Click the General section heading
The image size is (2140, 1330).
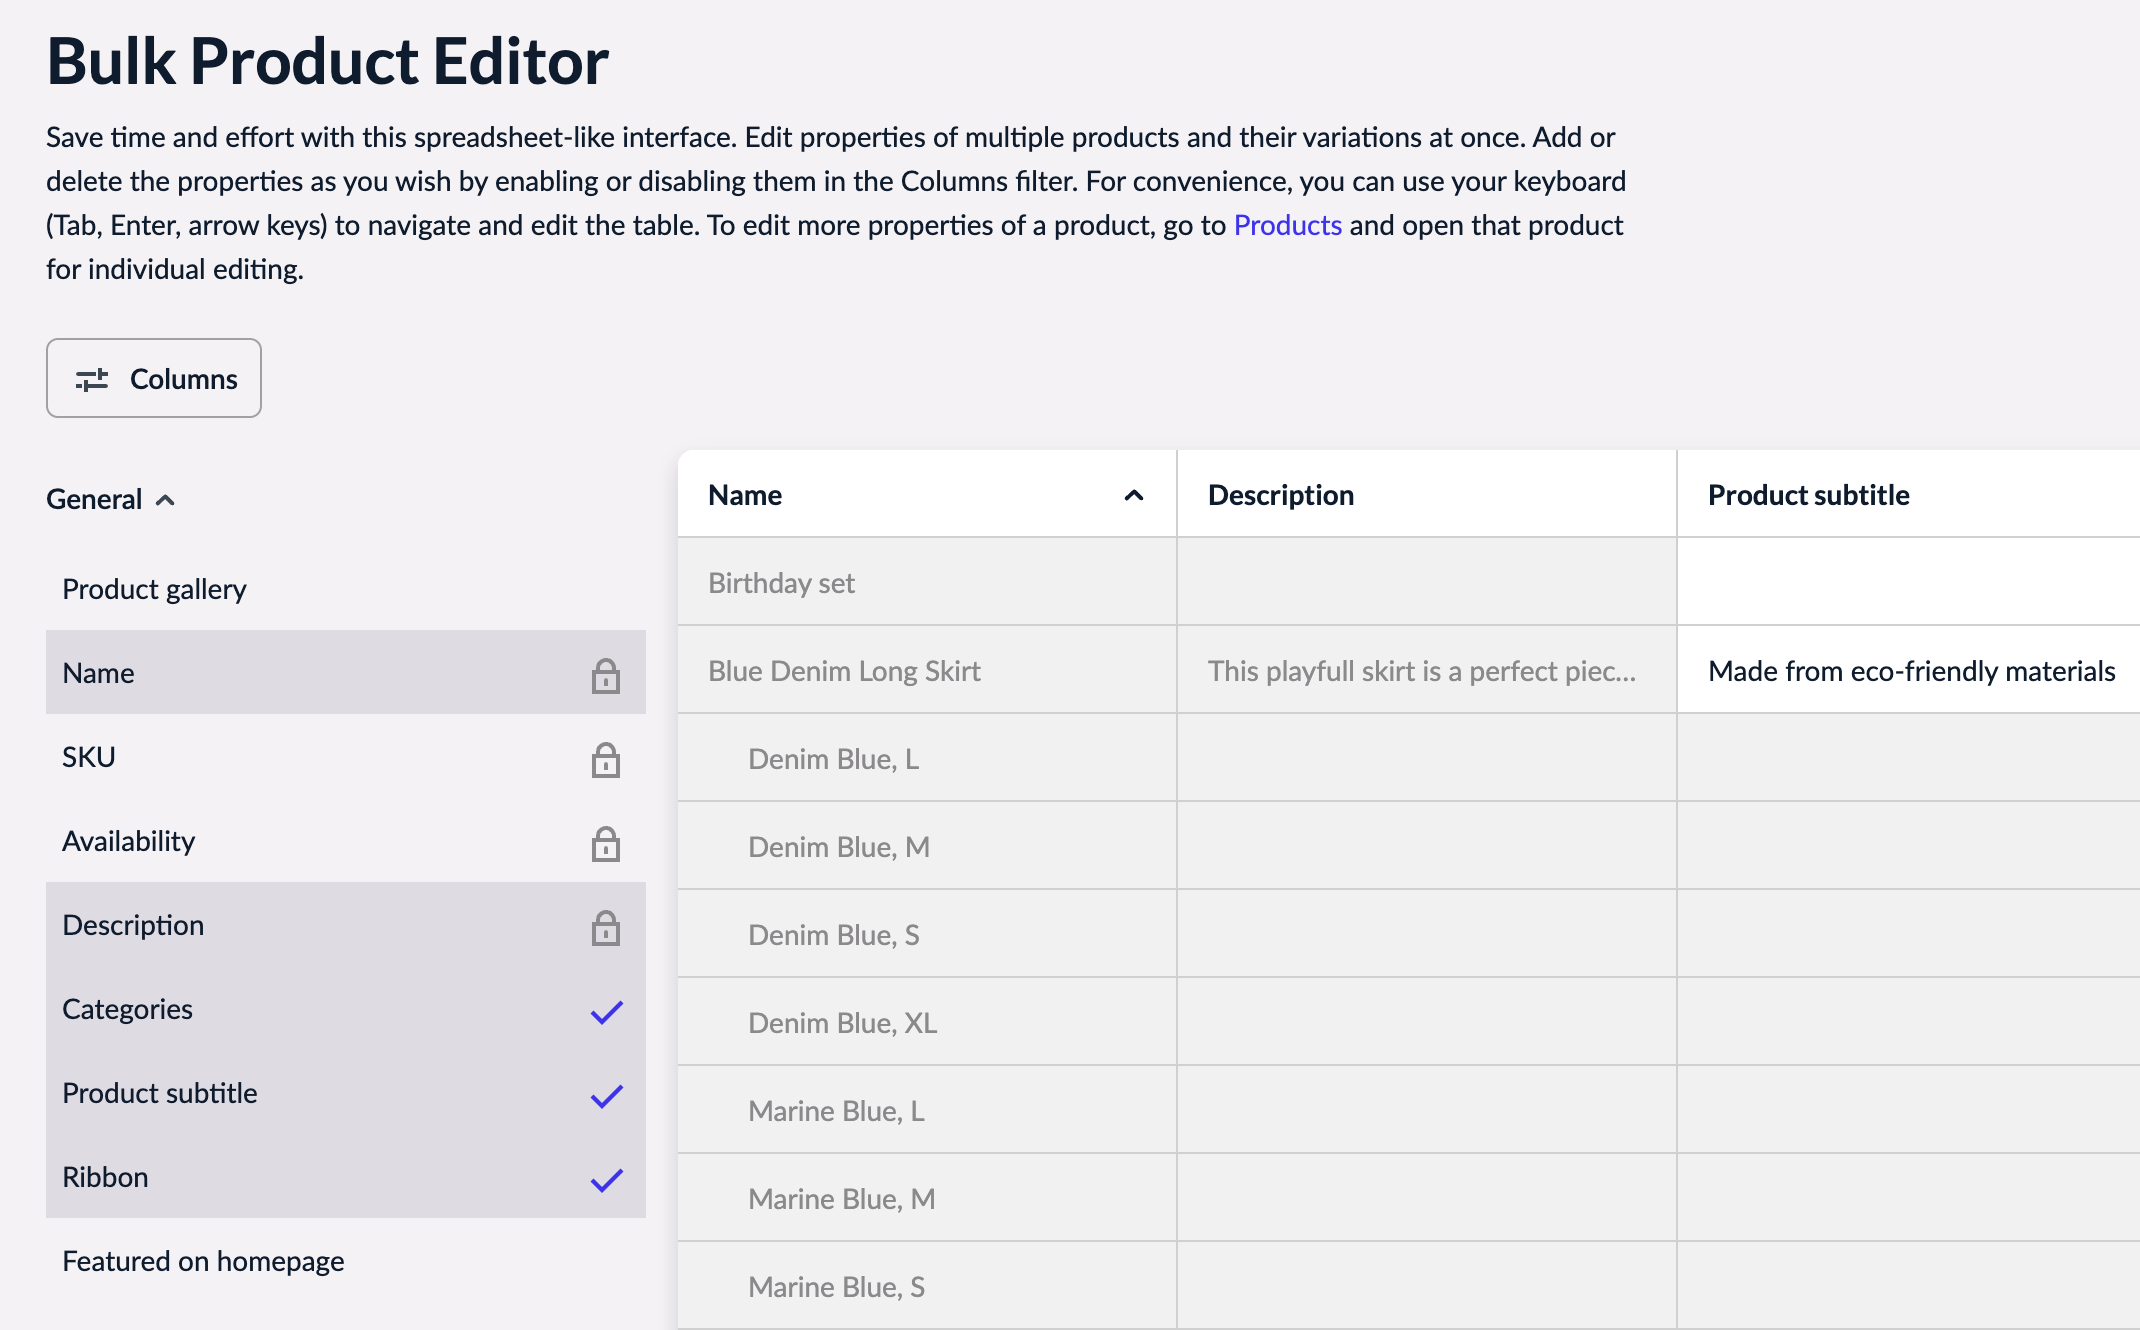click(94, 499)
